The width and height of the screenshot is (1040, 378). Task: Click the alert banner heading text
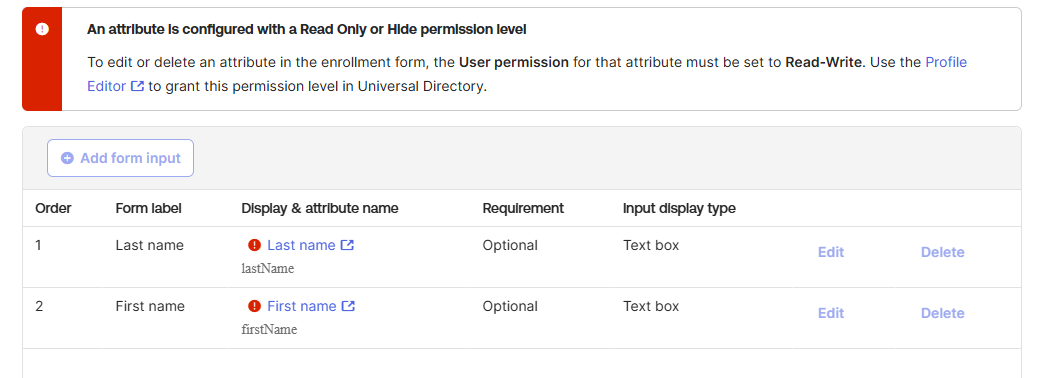tap(306, 29)
